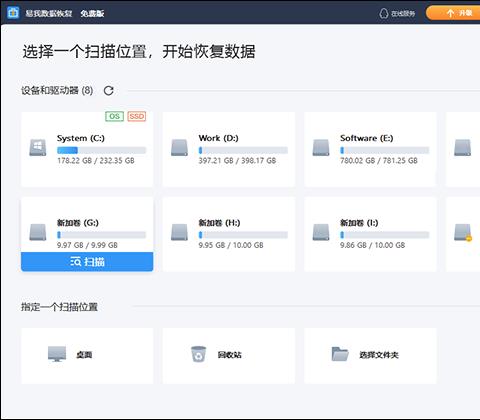Click the "9.95 GB / 10.00 GB" text
The height and width of the screenshot is (420, 480).
(x=231, y=245)
